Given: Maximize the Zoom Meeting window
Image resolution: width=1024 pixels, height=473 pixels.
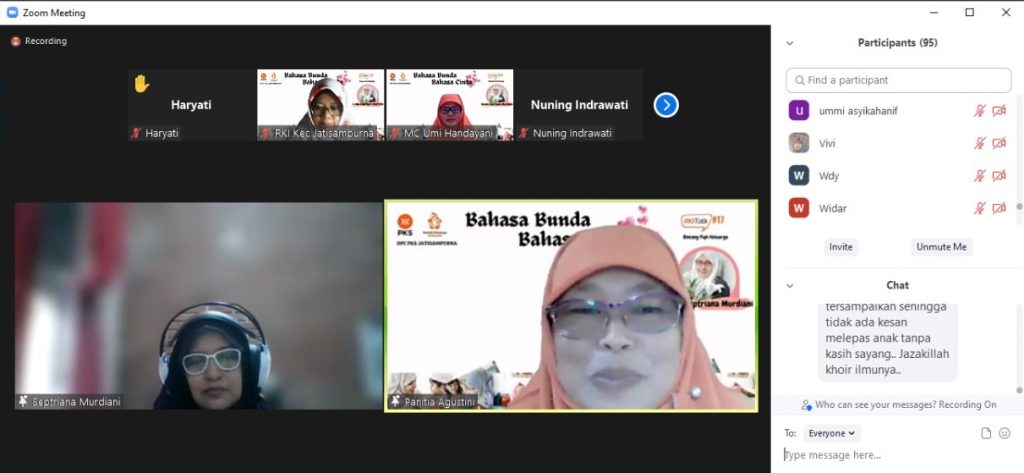Looking at the screenshot, I should 970,12.
